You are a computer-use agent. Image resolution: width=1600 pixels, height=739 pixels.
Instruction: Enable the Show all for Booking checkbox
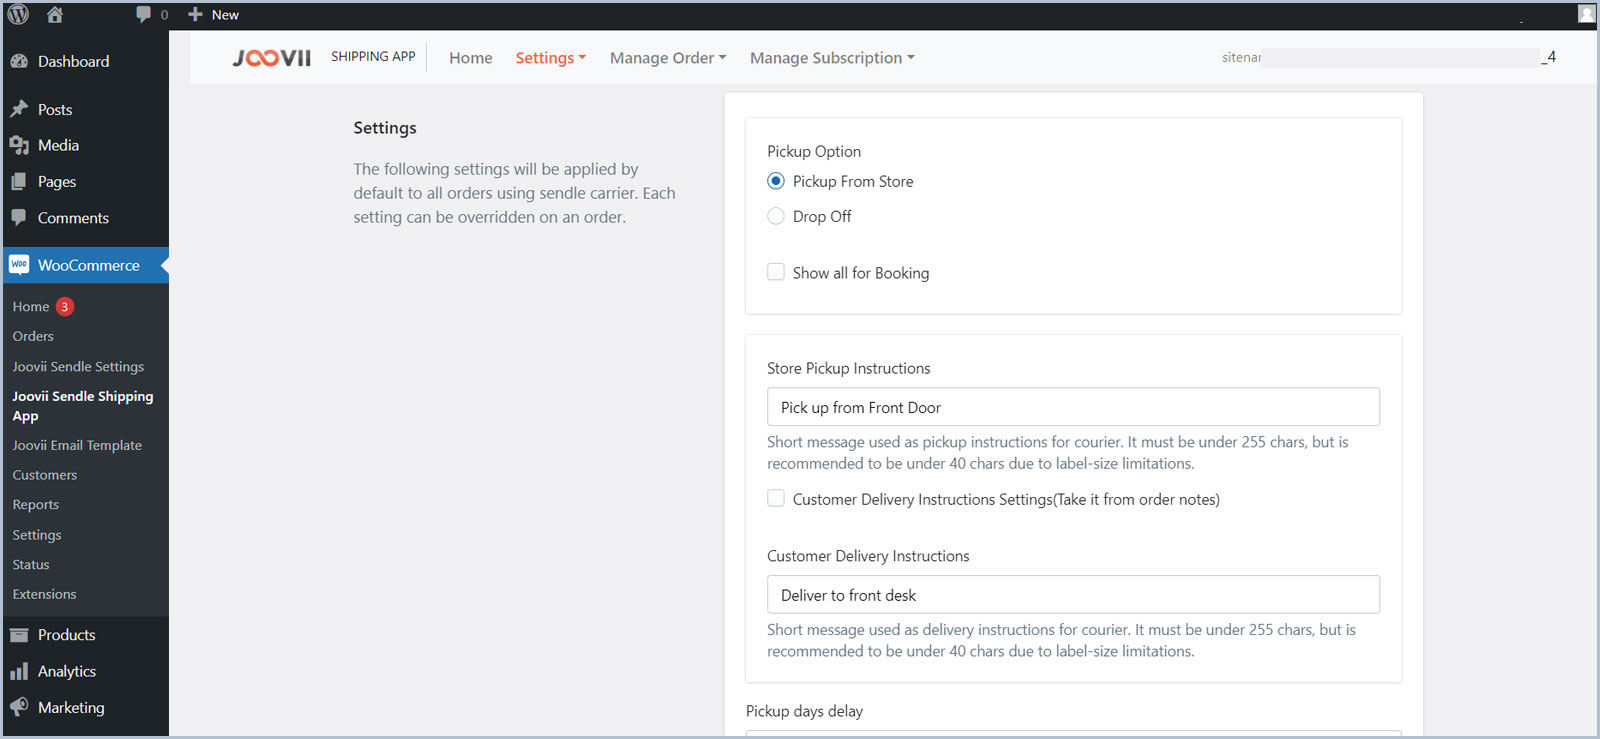click(776, 272)
